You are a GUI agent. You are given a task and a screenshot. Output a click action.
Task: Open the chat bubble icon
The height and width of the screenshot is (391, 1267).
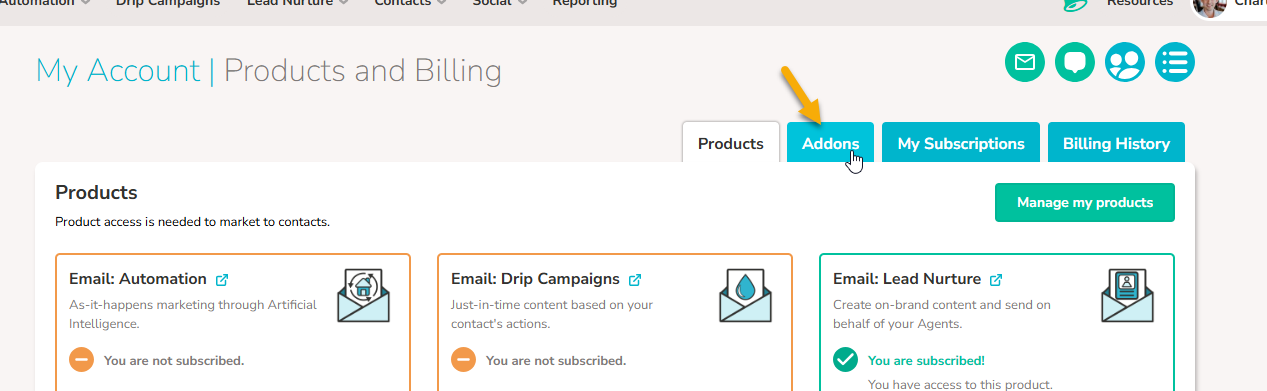(1075, 63)
